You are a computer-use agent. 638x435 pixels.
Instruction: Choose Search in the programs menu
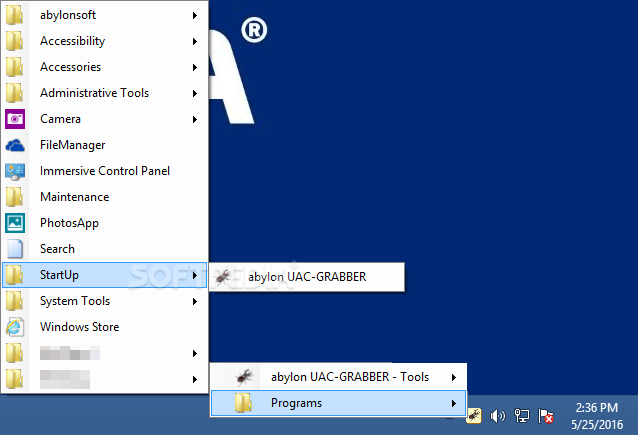pyautogui.click(x=105, y=249)
